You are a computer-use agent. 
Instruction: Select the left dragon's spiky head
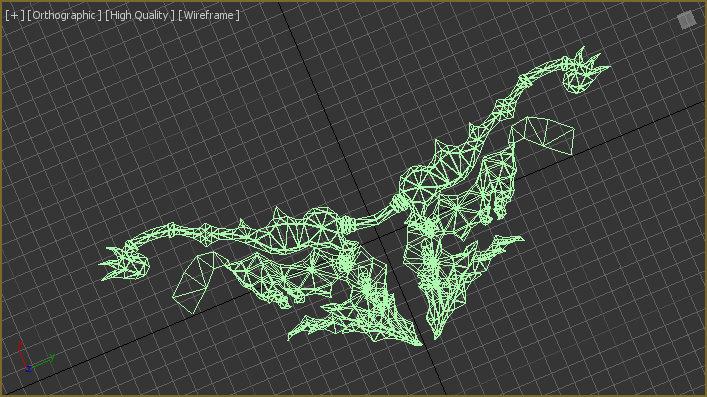(x=124, y=263)
